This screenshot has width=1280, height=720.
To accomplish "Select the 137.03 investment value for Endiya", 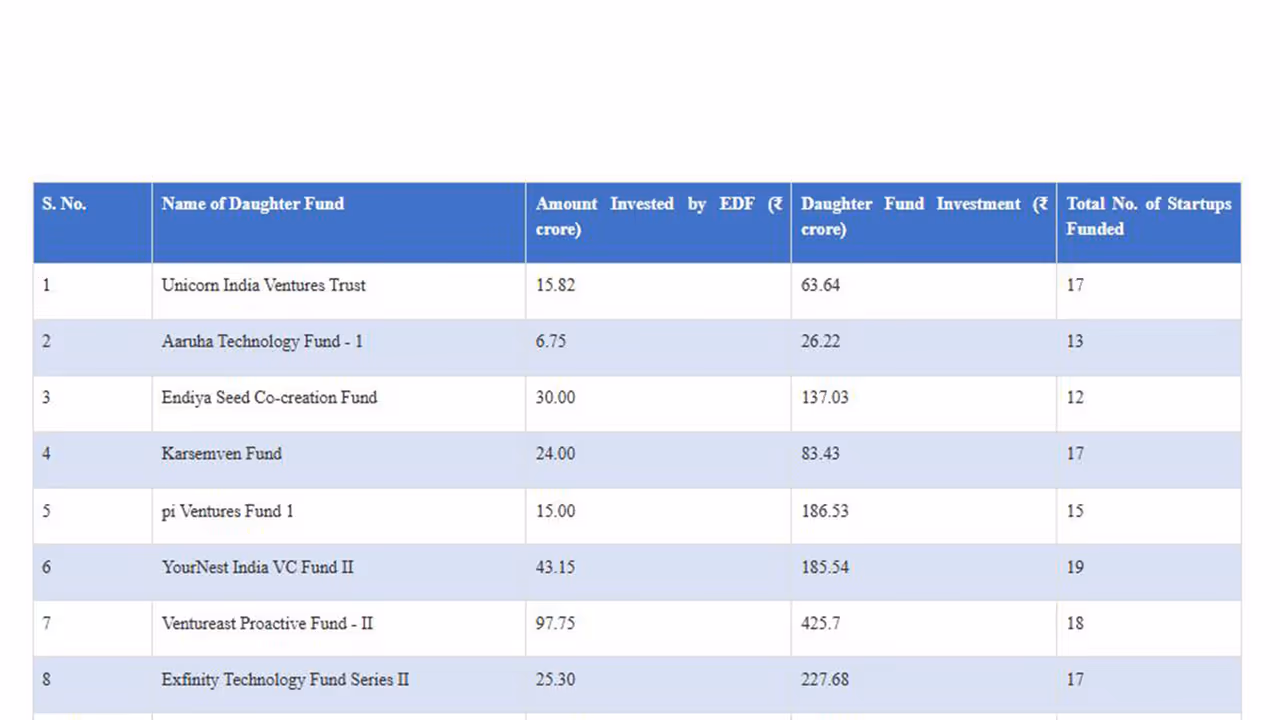I will pyautogui.click(x=824, y=397).
